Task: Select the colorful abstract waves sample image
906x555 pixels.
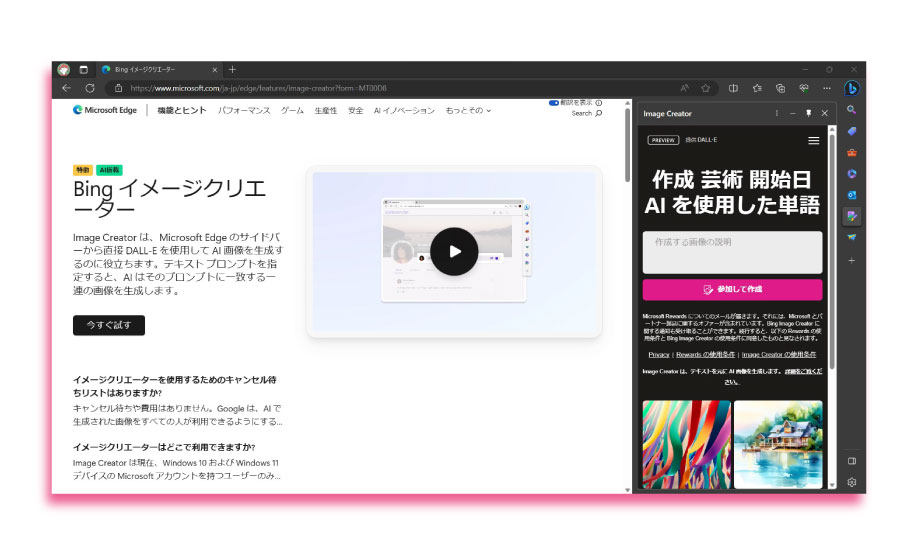Action: click(686, 445)
